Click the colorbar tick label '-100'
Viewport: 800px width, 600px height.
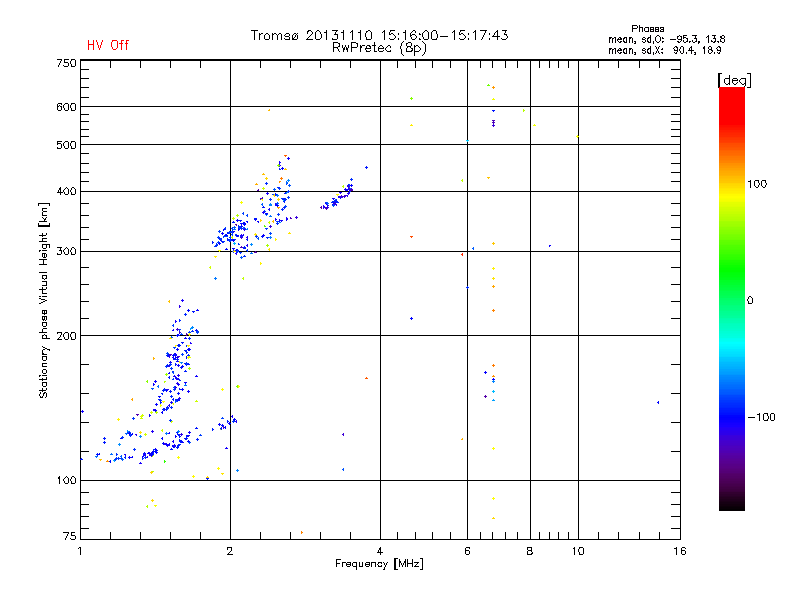point(762,417)
